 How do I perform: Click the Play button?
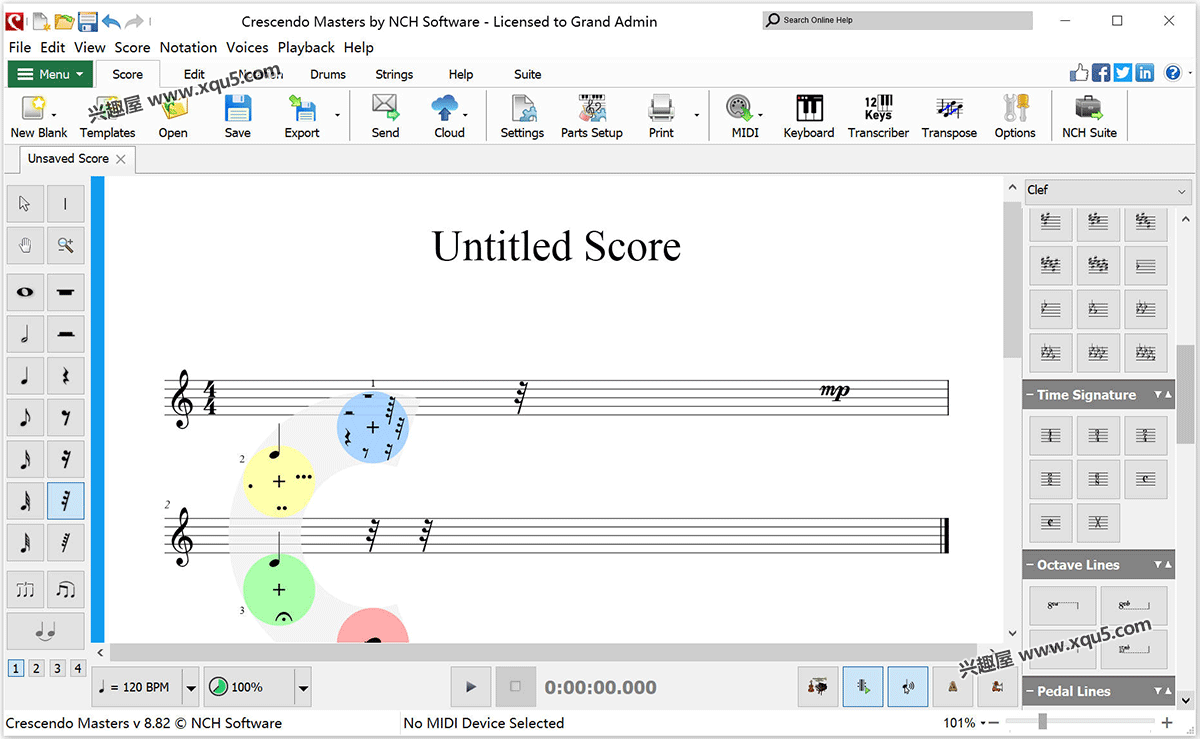470,687
